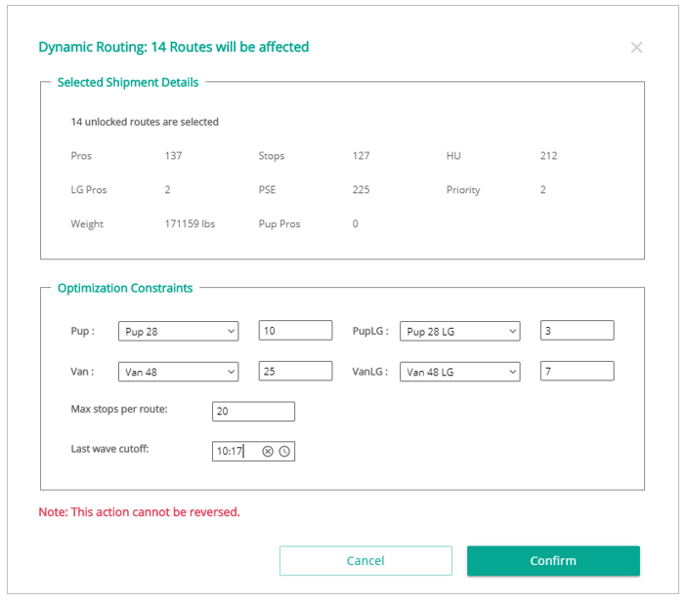This screenshot has height=602, width=688.
Task: Click the weight value 171159 lbs
Action: pyautogui.click(x=190, y=224)
